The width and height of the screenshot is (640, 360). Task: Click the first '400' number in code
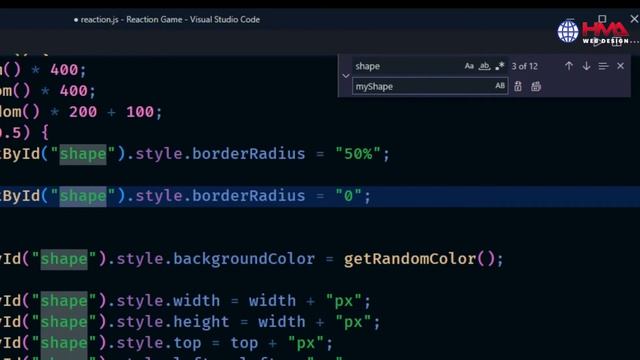(64, 70)
